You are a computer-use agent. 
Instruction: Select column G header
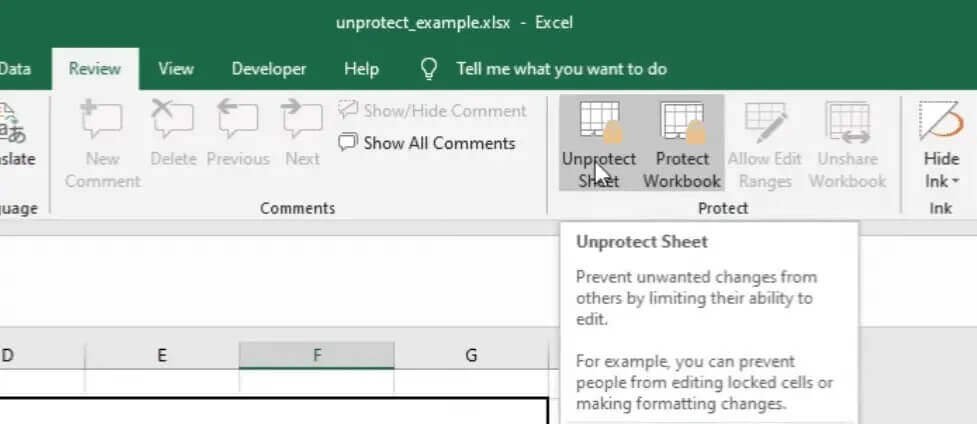click(x=471, y=355)
